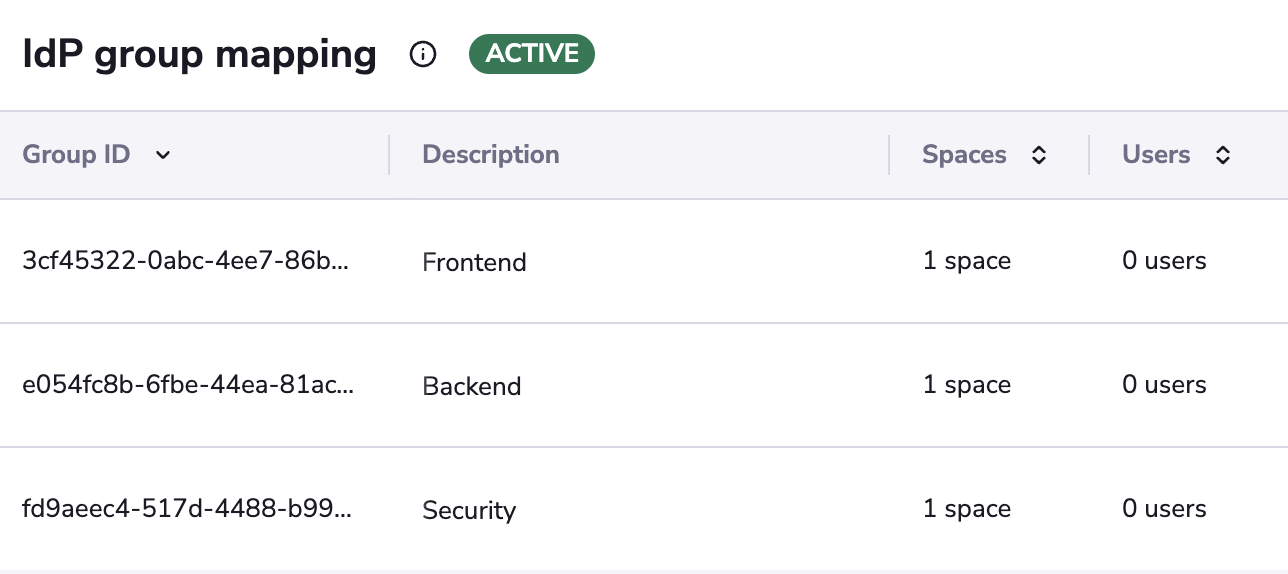
Task: Click the IdP group mapping heading
Action: (x=199, y=54)
